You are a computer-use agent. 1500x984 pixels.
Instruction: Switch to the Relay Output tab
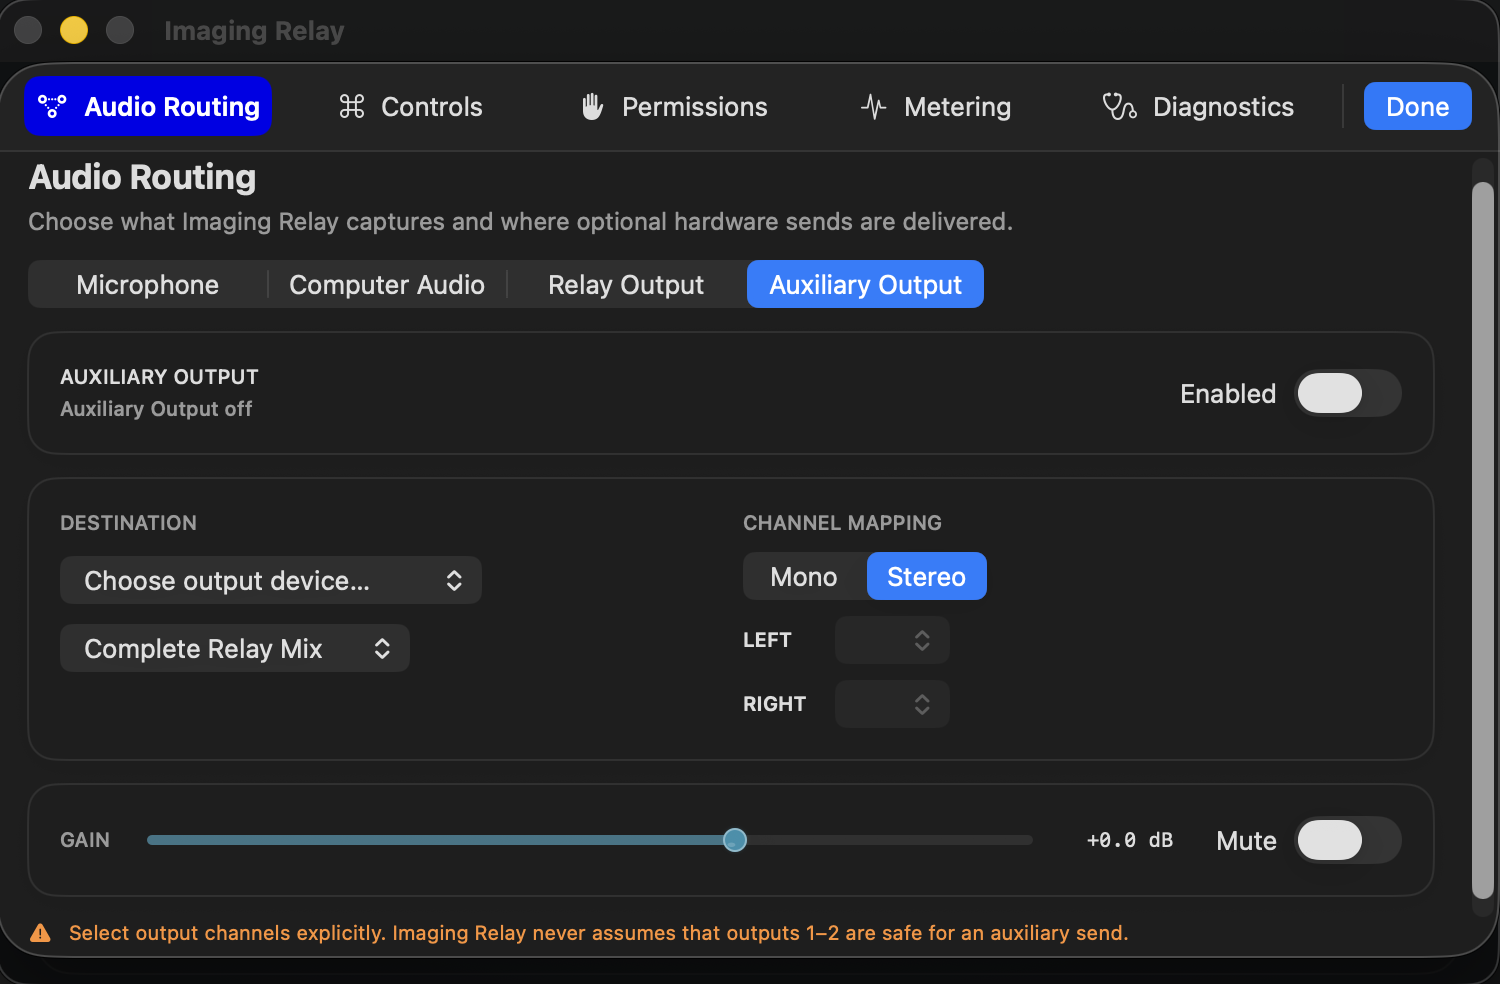tap(626, 285)
